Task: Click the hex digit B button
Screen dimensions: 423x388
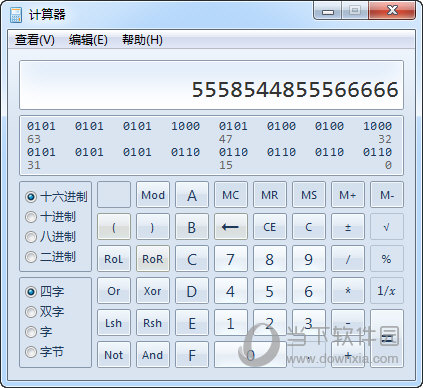Action: [x=192, y=227]
